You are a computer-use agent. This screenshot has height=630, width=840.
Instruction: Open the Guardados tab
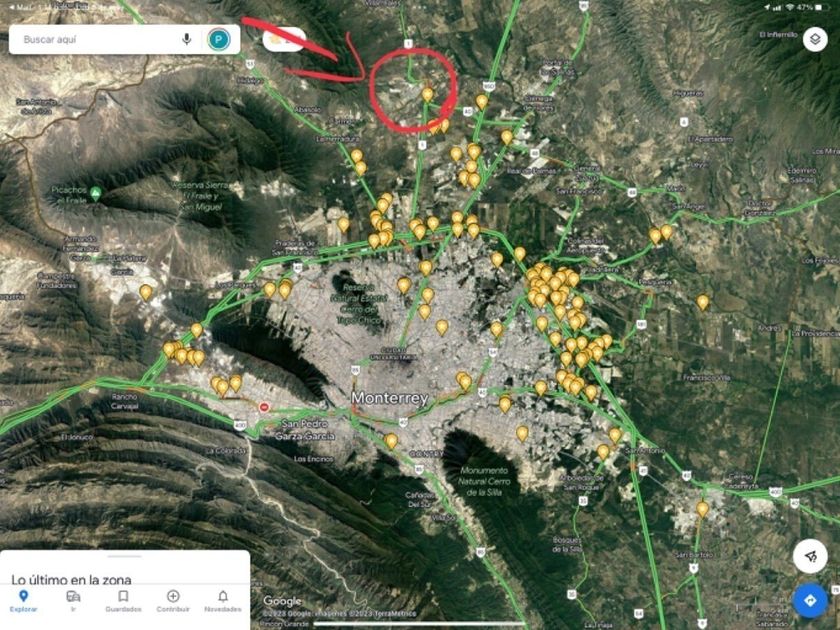pos(123,601)
